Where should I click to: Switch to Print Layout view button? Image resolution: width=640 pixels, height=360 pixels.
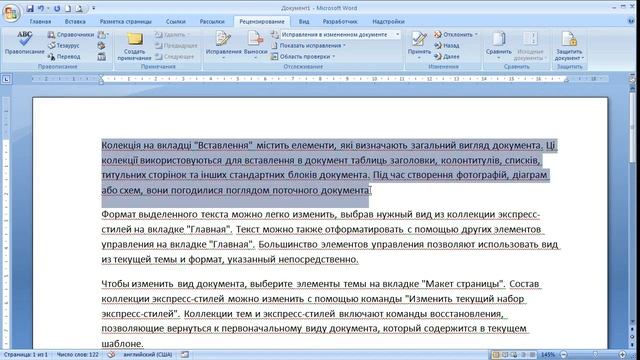(496, 355)
